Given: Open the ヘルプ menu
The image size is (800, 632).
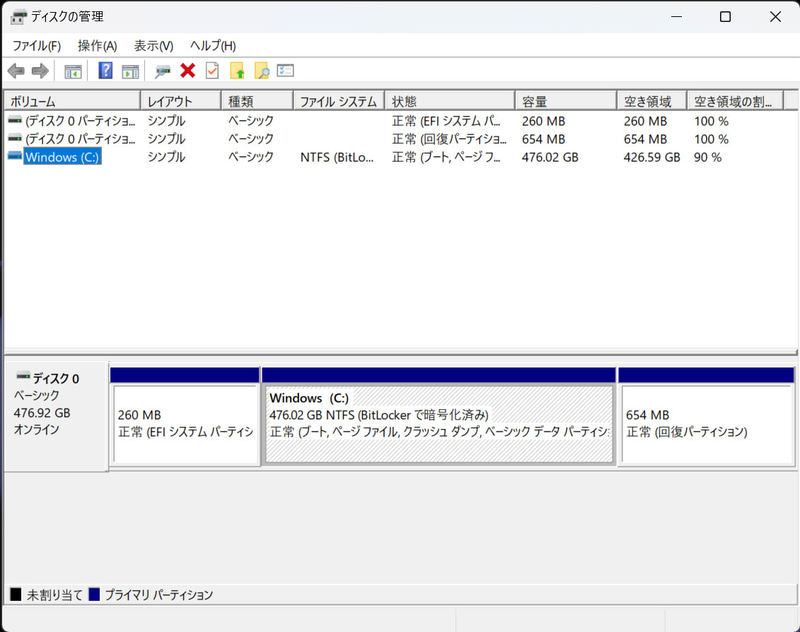Looking at the screenshot, I should 211,45.
